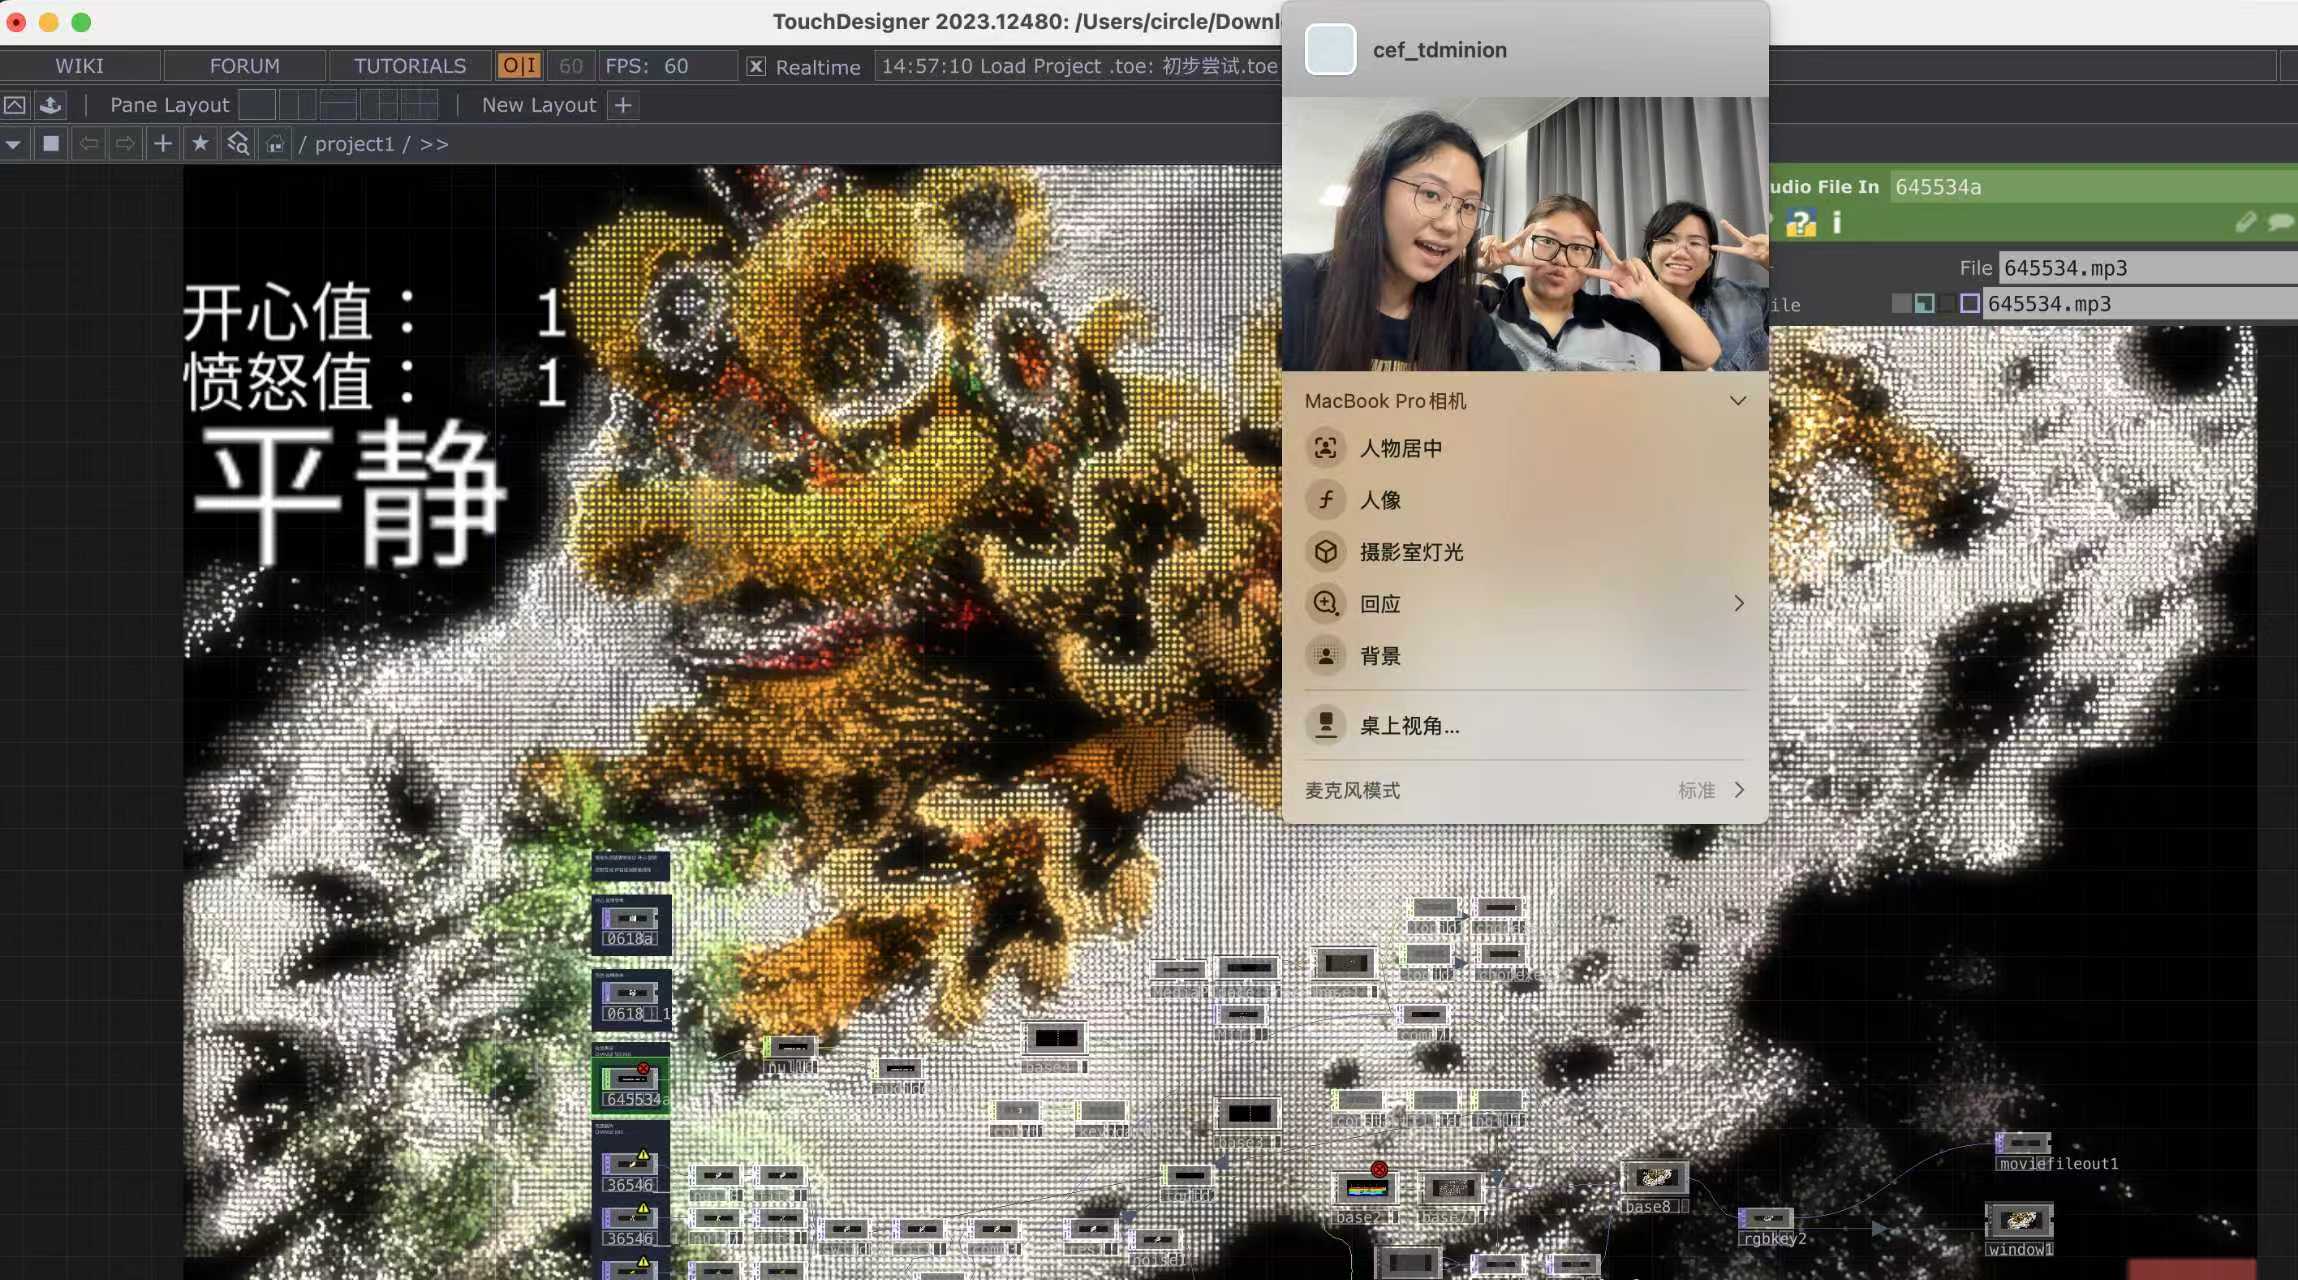Click the comment bubble icon in parameter header
The height and width of the screenshot is (1280, 2298).
coord(2280,222)
